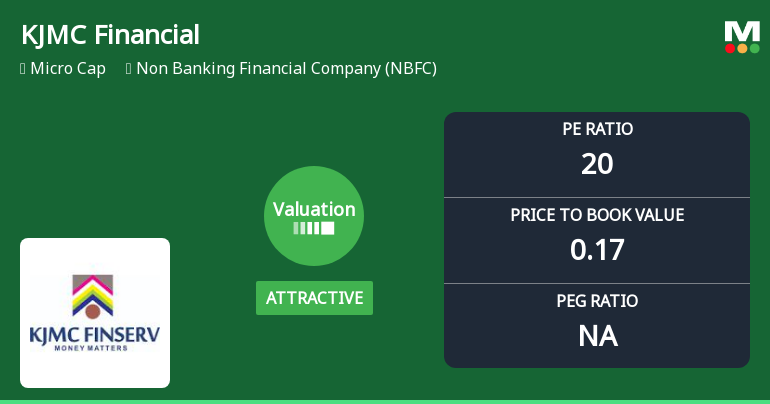Click the Markets Mojo M logo
Viewport: 770px width, 404px height.
(x=742, y=32)
